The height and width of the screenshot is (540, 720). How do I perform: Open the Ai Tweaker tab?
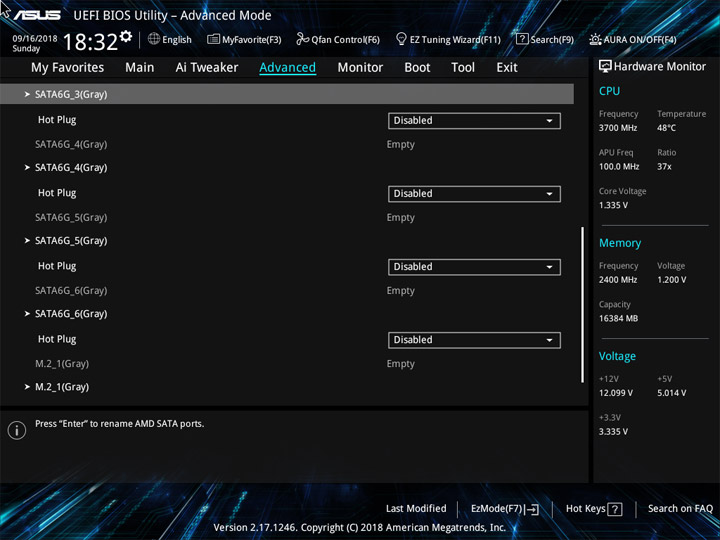pyautogui.click(x=207, y=68)
